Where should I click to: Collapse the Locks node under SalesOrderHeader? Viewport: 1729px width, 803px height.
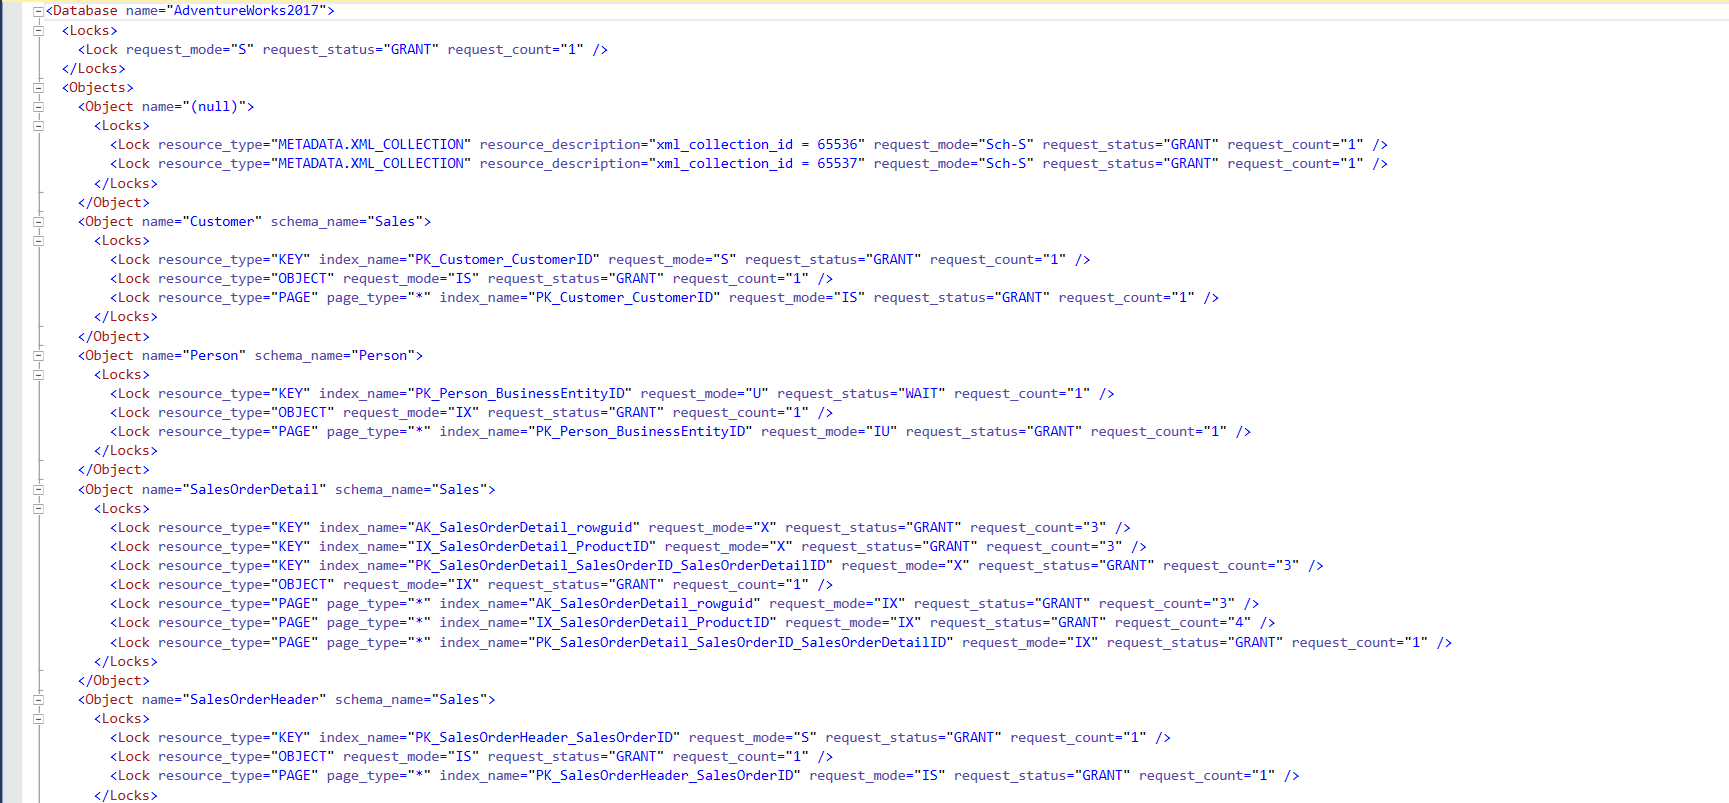pyautogui.click(x=38, y=719)
